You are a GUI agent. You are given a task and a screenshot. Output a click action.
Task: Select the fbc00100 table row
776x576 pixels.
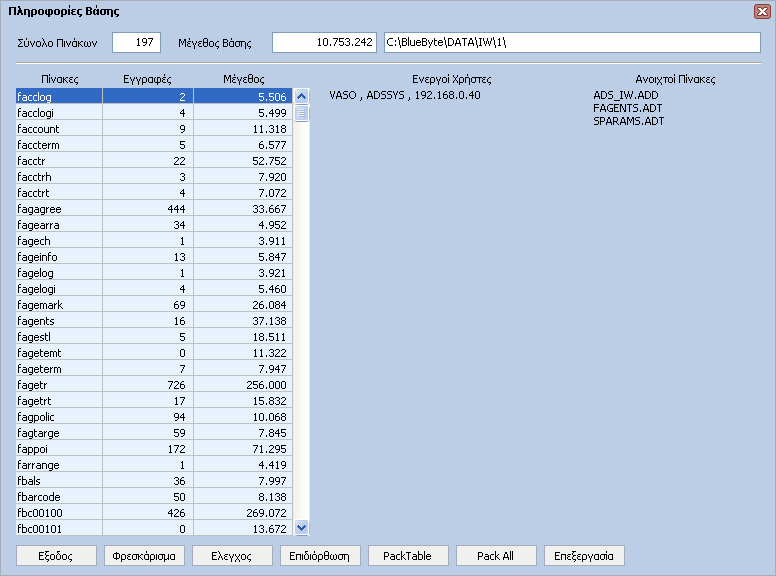pos(154,513)
